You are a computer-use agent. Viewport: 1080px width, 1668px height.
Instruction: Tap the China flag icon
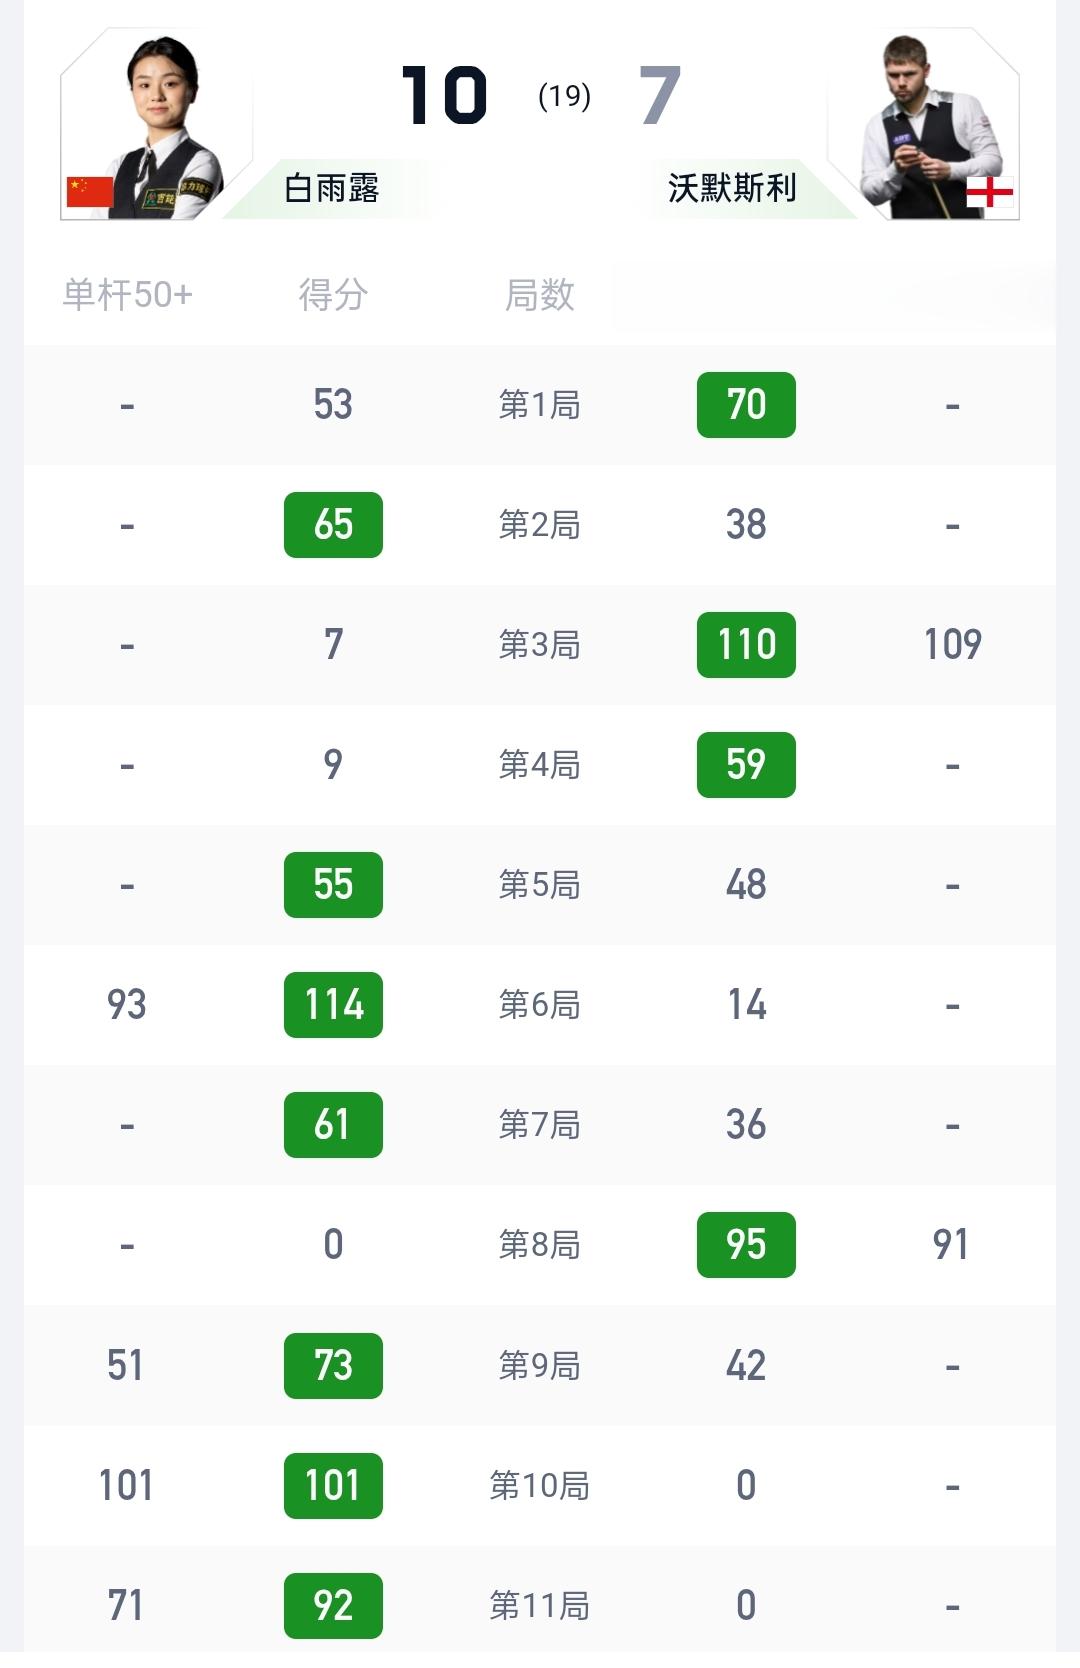coord(90,191)
